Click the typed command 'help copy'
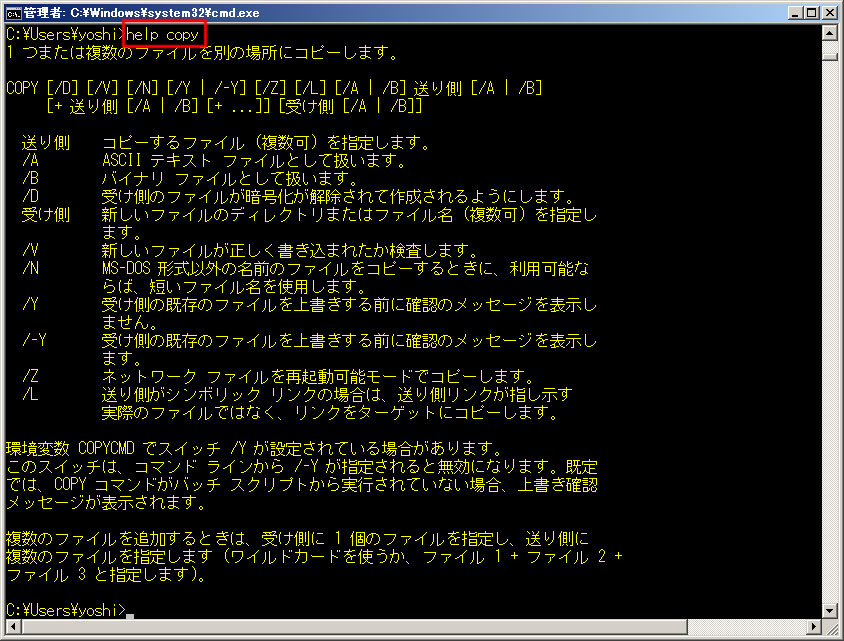The width and height of the screenshot is (844, 641). 163,35
